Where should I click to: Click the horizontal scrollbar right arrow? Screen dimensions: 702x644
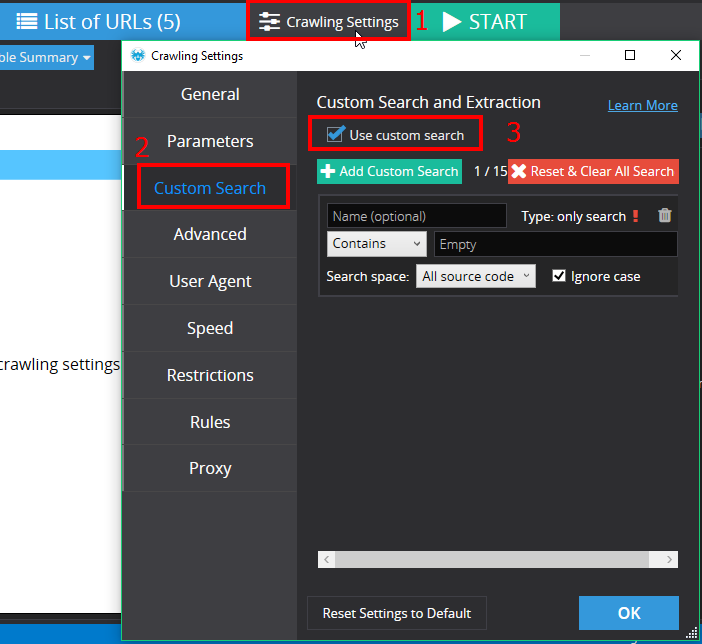point(669,559)
